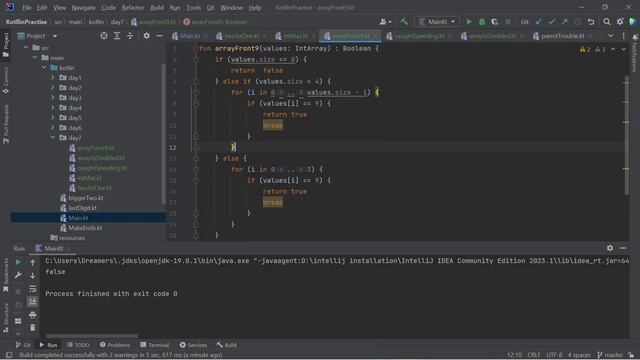Run with coverage icon in toolbar

coord(495,22)
